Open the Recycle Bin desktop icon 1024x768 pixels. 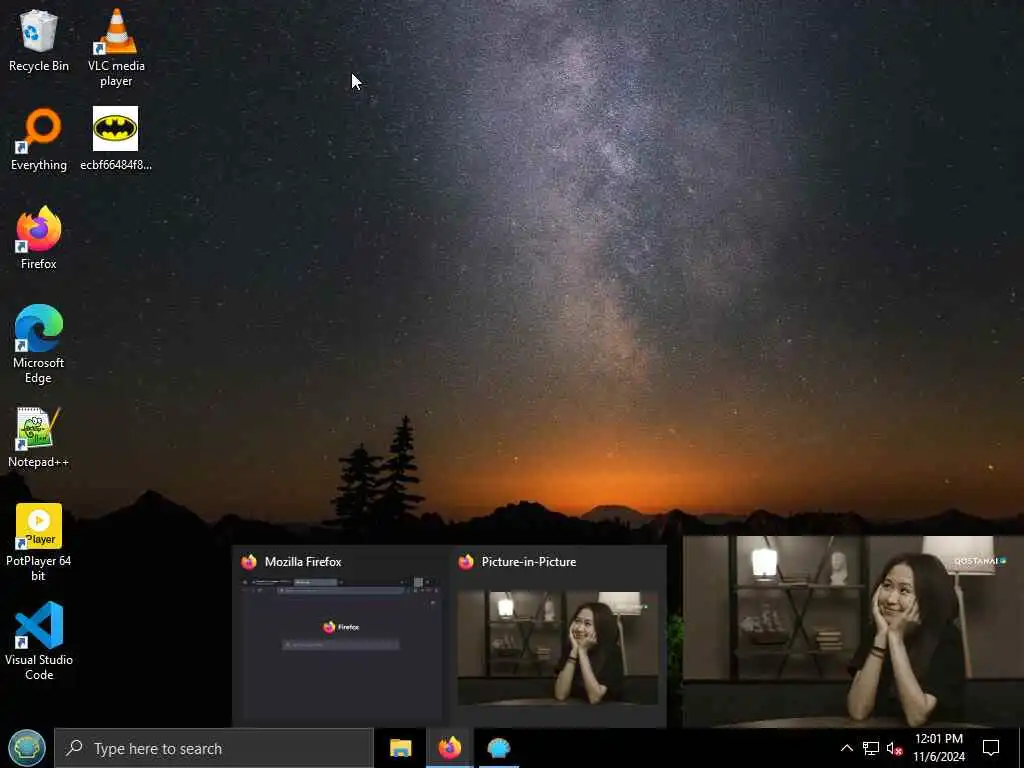coord(39,41)
